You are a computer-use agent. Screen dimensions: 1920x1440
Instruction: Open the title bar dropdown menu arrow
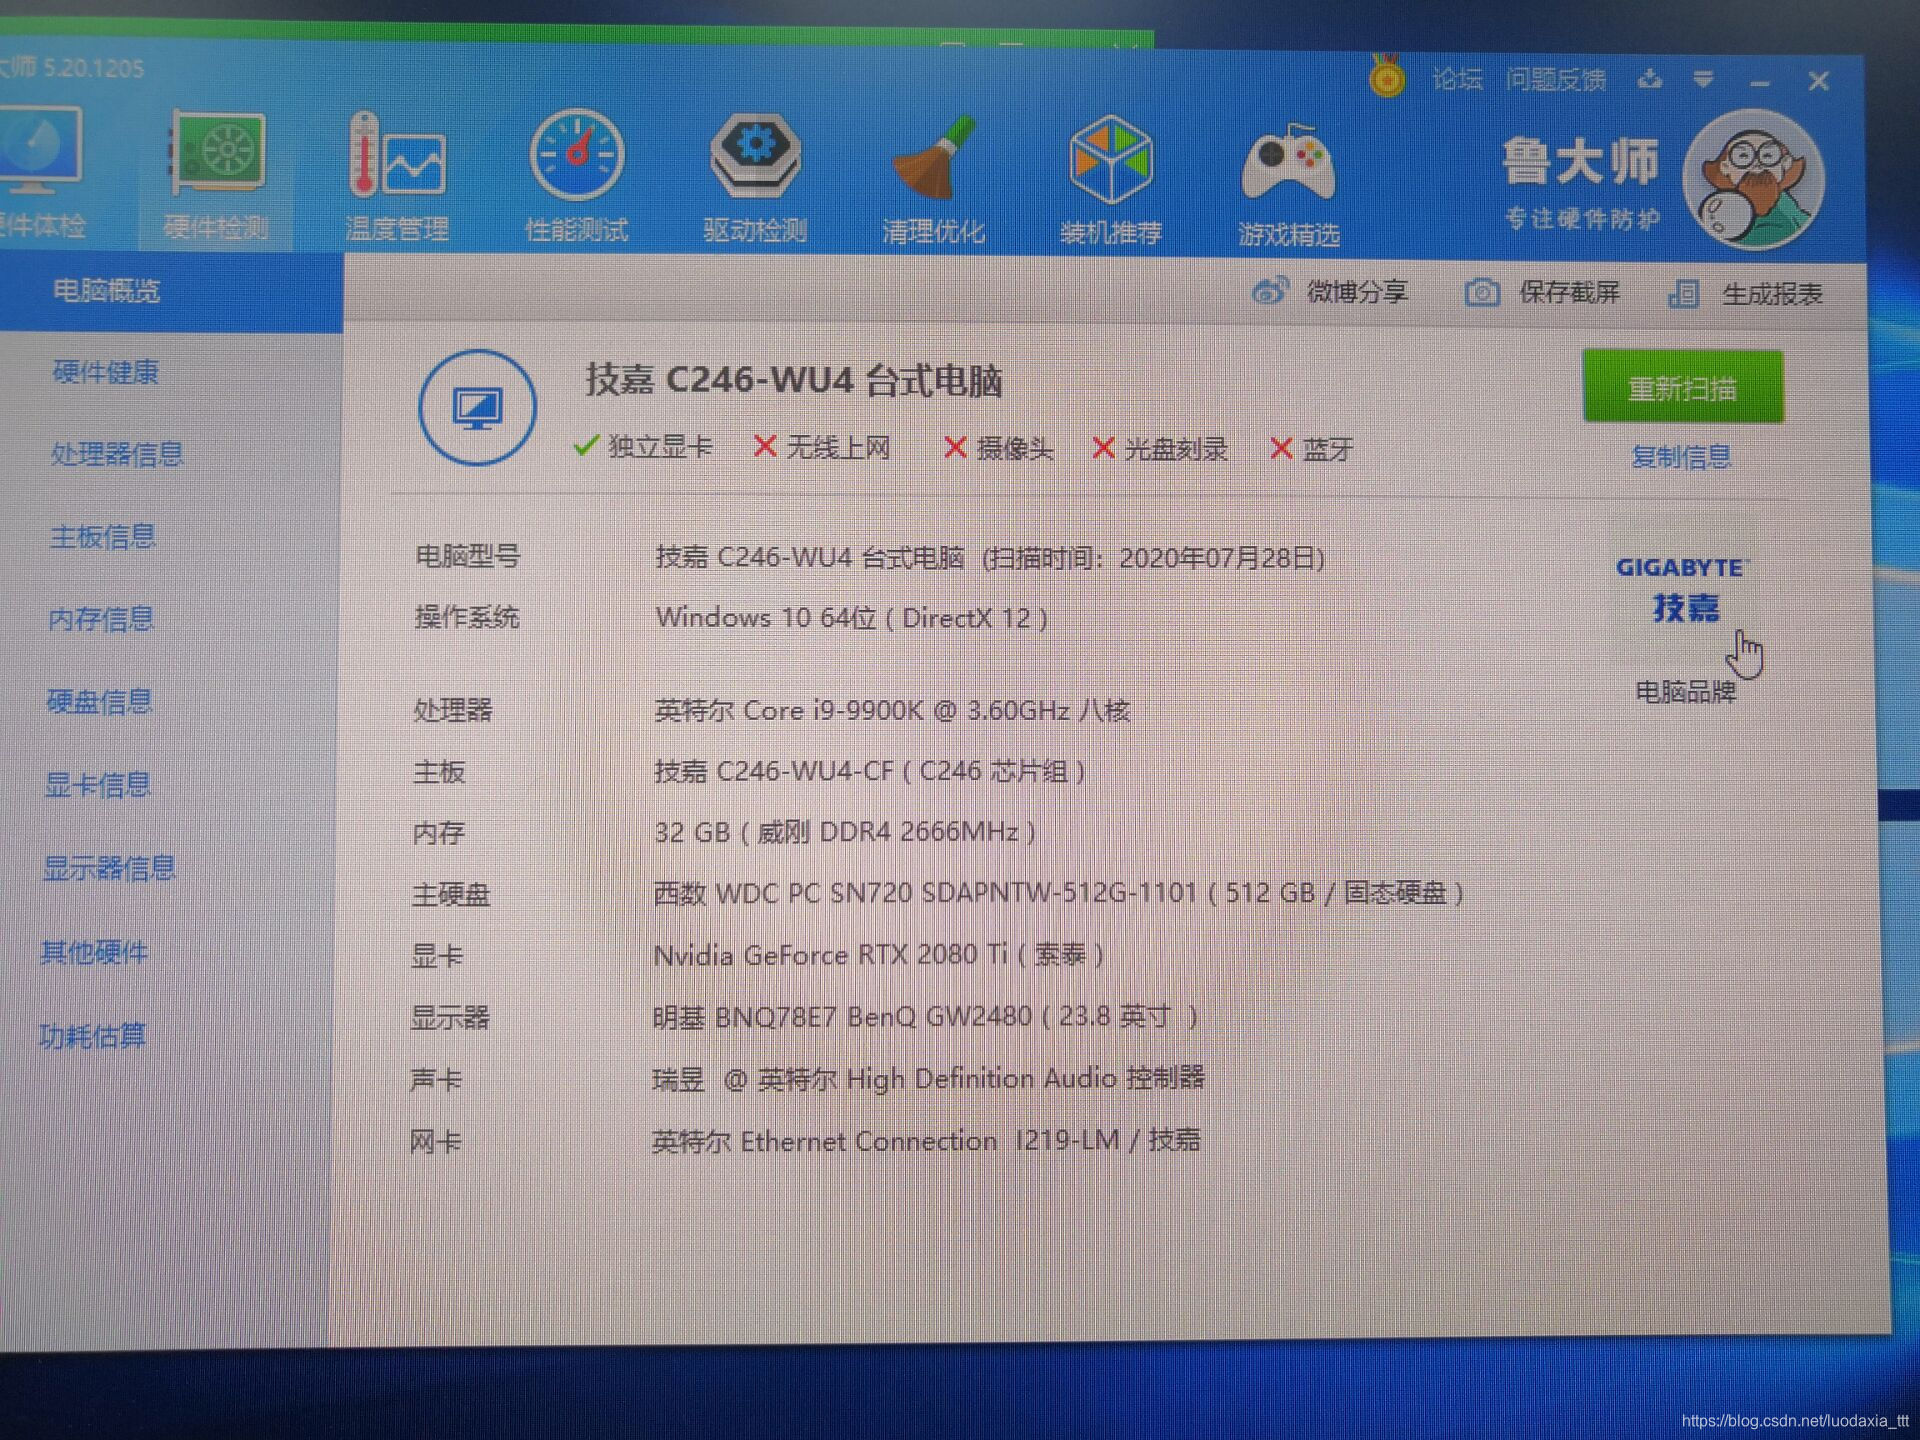click(x=1704, y=79)
